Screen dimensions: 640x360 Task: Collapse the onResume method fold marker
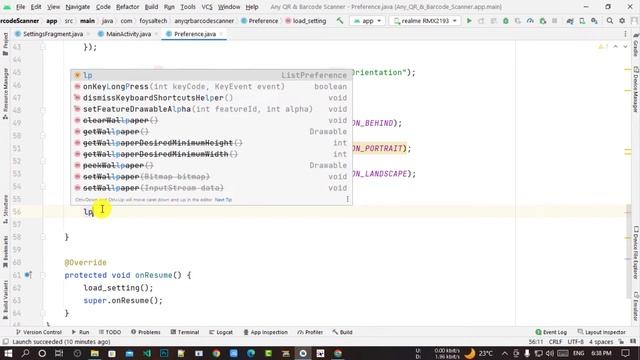point(43,275)
